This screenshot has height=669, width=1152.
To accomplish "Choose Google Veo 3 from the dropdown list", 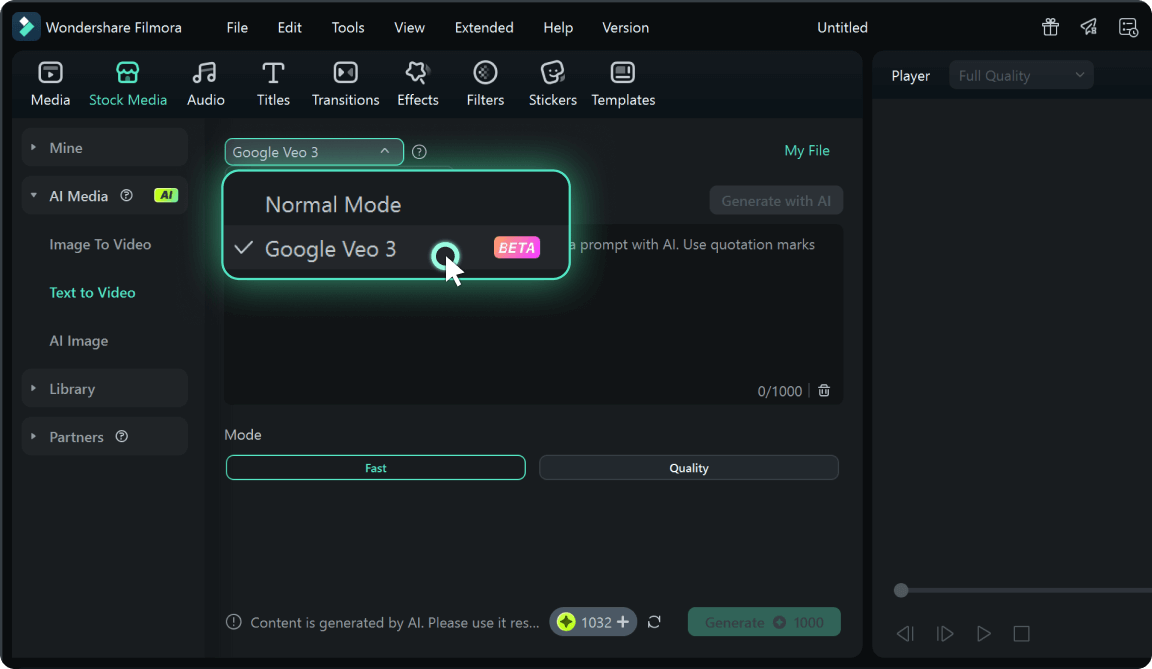I will [x=396, y=248].
